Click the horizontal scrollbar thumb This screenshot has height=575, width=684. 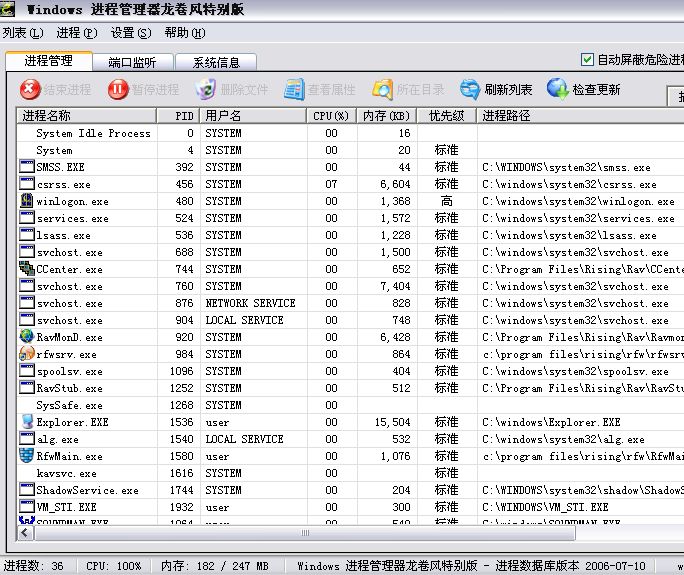[x=305, y=533]
